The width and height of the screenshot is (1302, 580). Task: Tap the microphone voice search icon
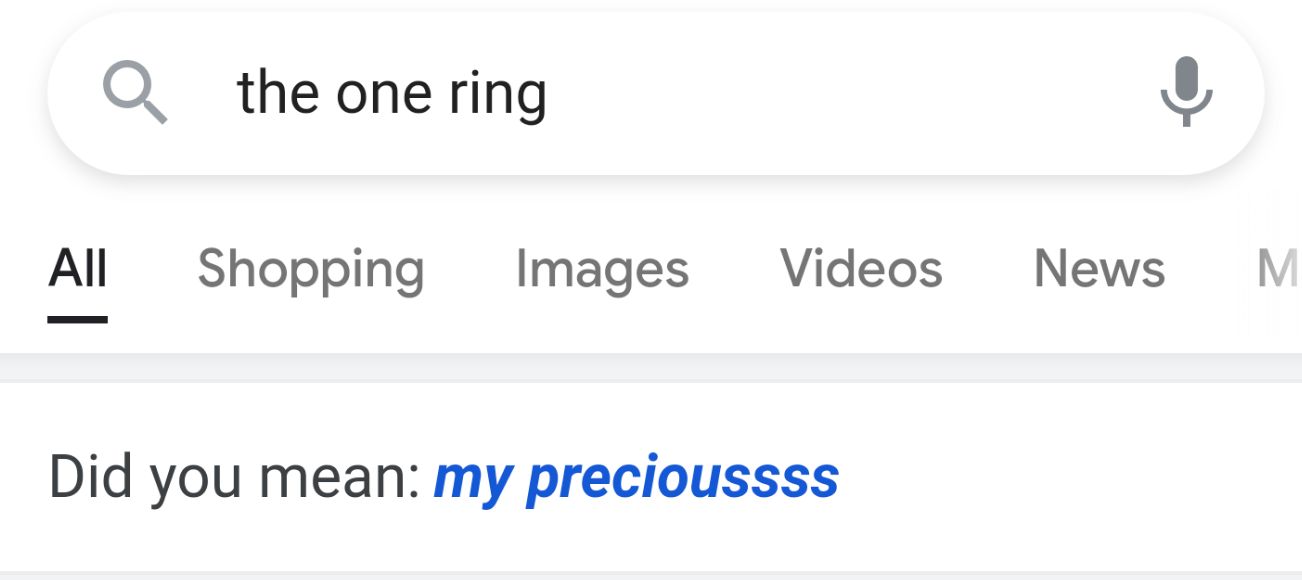pos(1185,92)
